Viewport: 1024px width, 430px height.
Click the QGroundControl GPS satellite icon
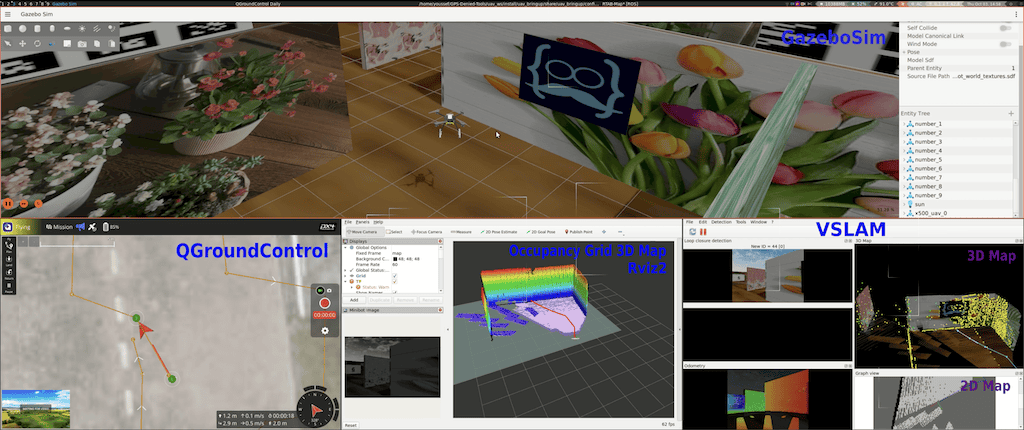pyautogui.click(x=92, y=227)
